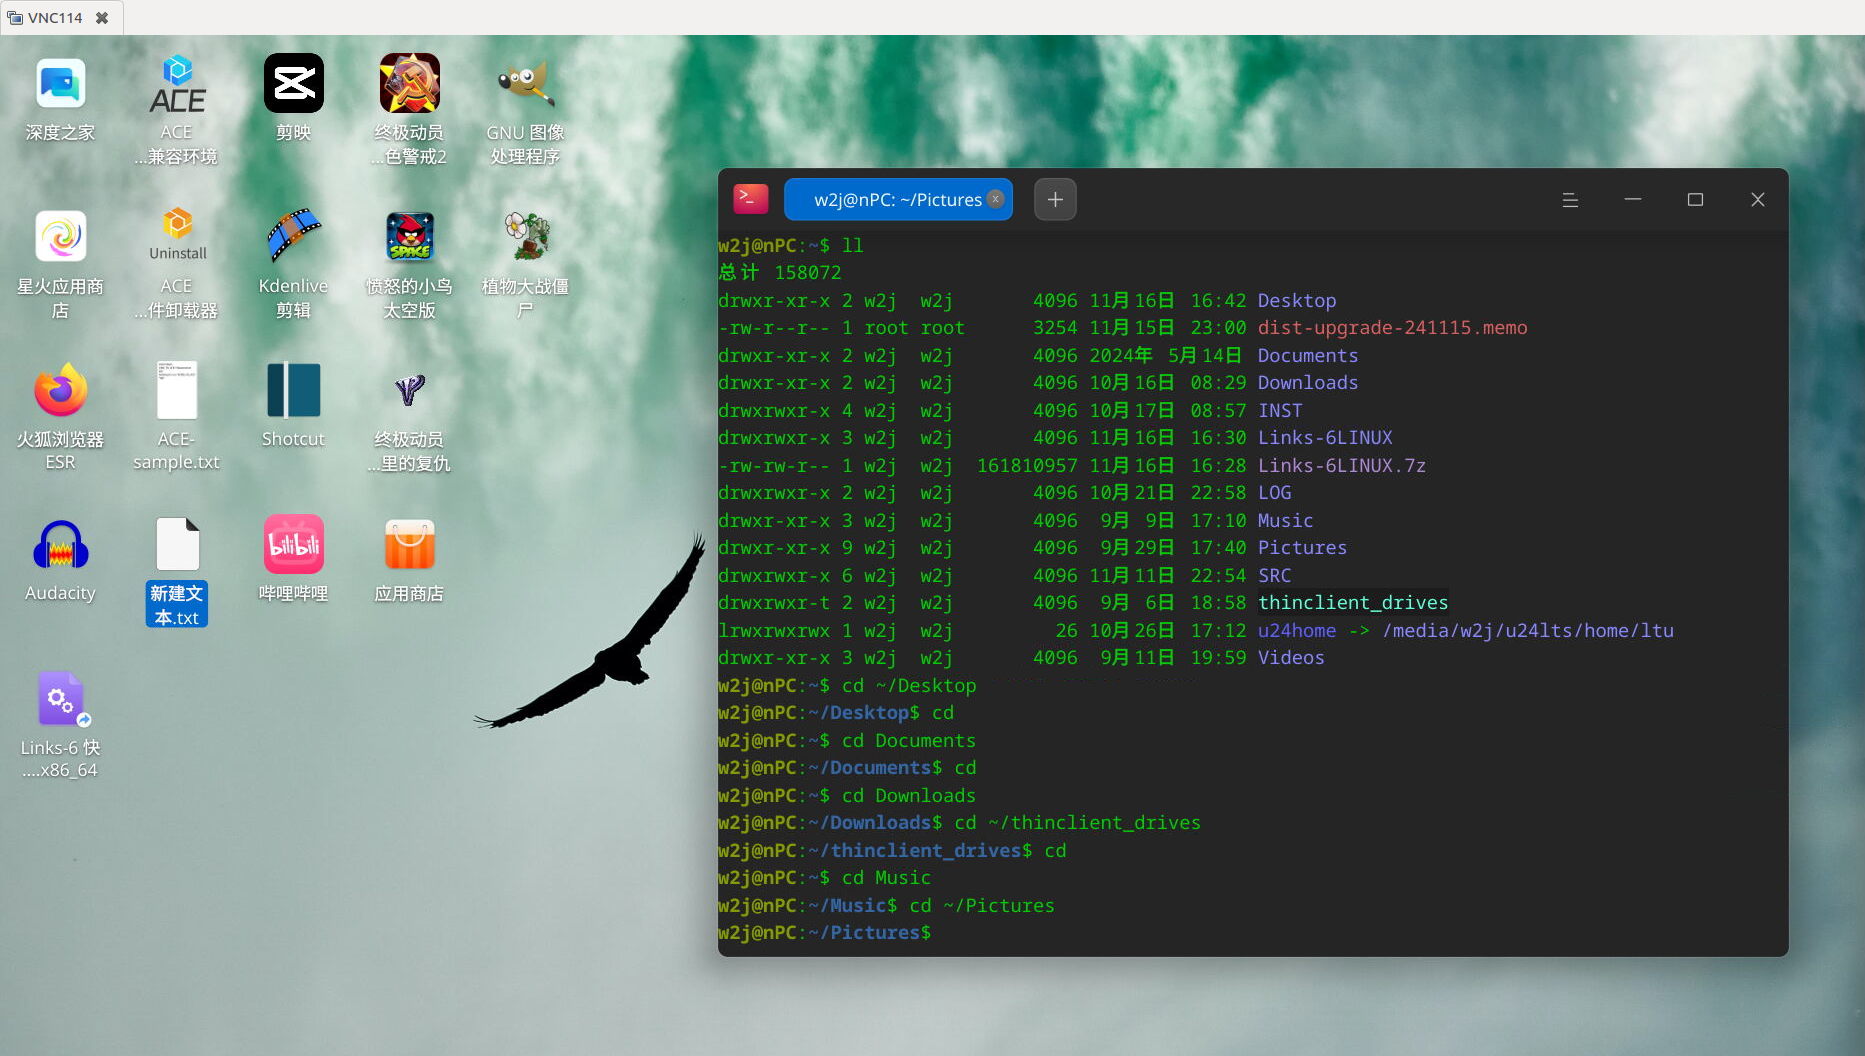Viewport: 1865px width, 1056px height.
Task: Select the w2j@nPC: ~/Pictures tab
Action: [898, 199]
